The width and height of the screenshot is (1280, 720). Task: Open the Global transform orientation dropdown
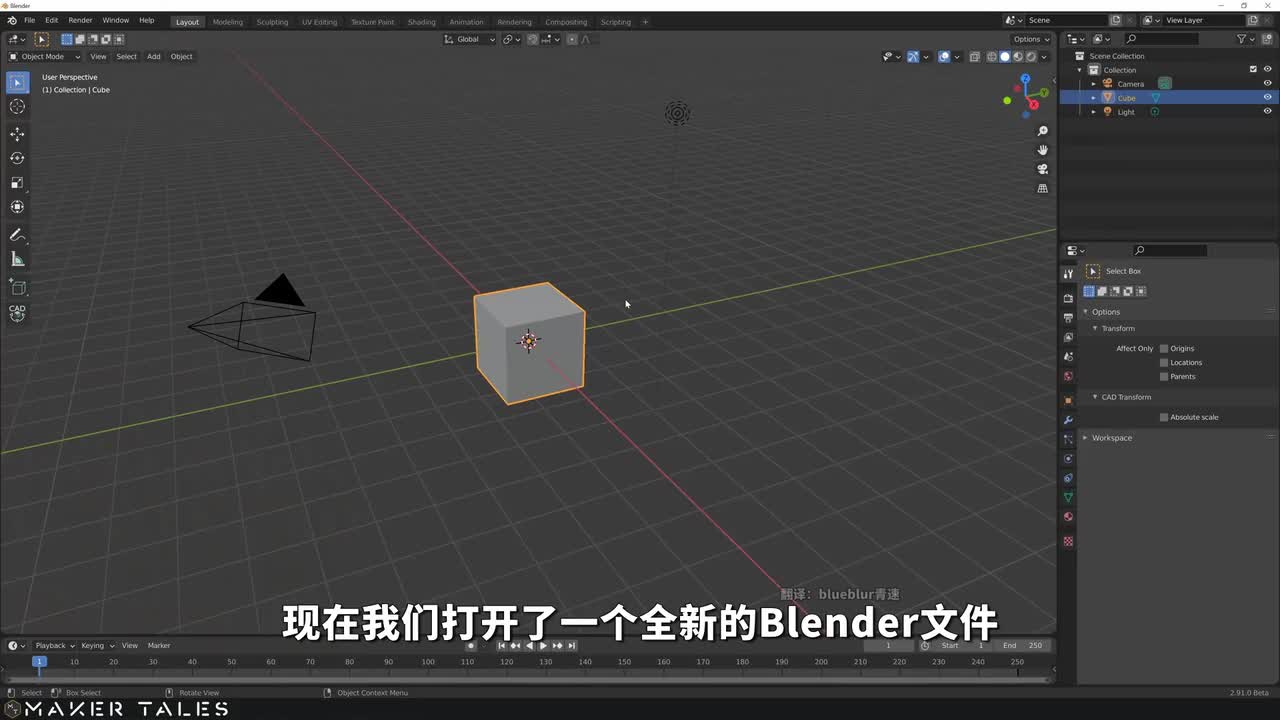470,39
